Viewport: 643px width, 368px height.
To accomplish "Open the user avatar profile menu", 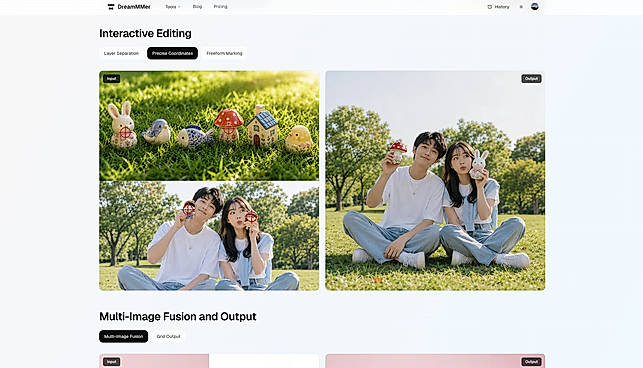I will [535, 7].
